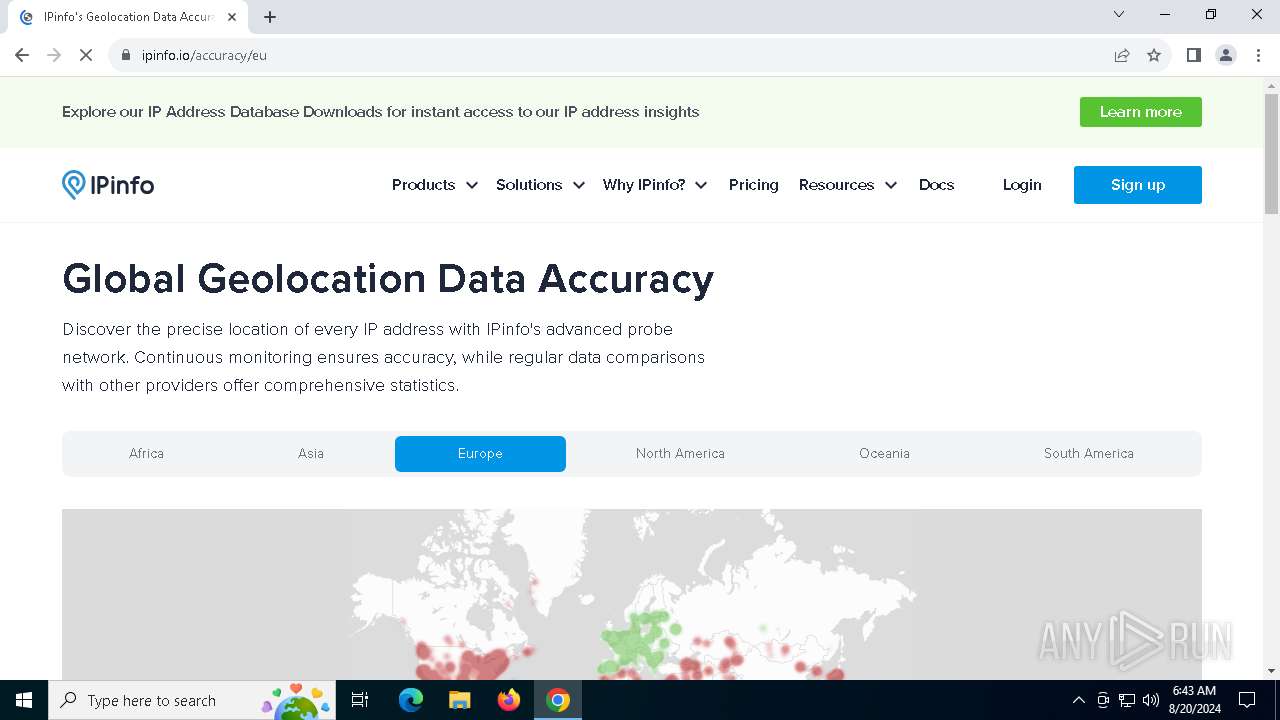
Task: Open the Pricing page
Action: (753, 185)
